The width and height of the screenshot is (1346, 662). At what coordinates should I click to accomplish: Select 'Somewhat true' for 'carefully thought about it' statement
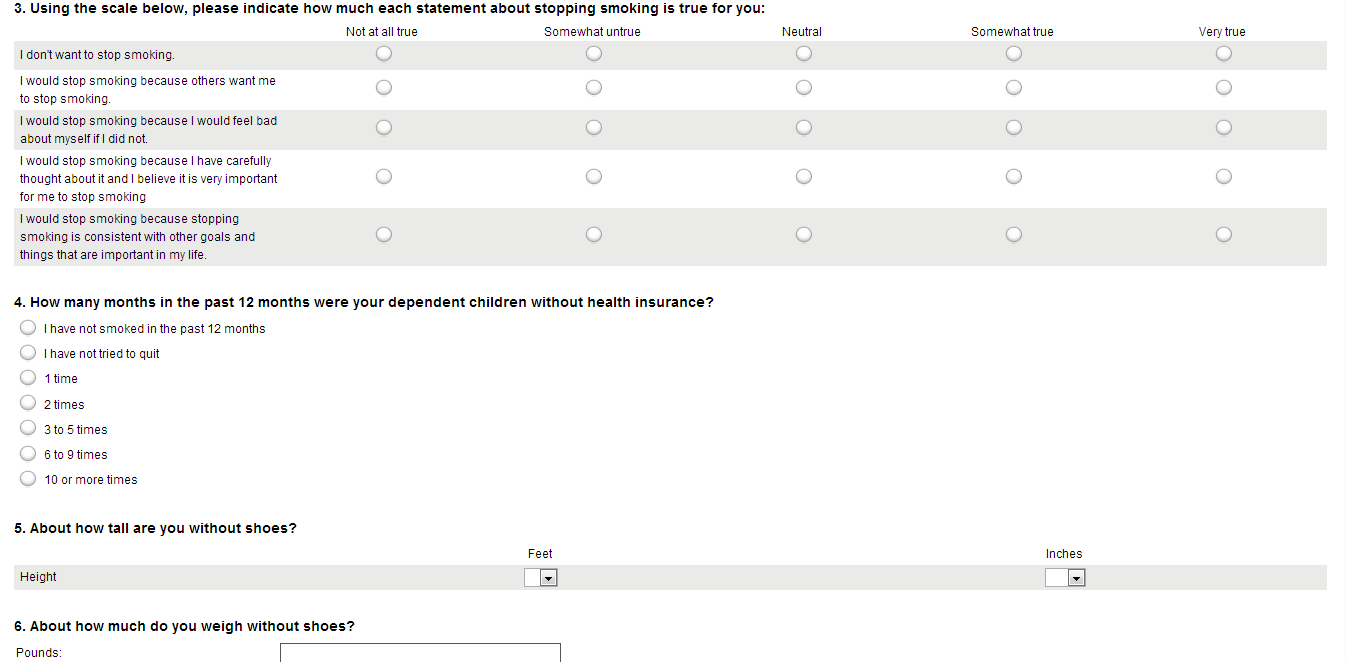pyautogui.click(x=1014, y=177)
